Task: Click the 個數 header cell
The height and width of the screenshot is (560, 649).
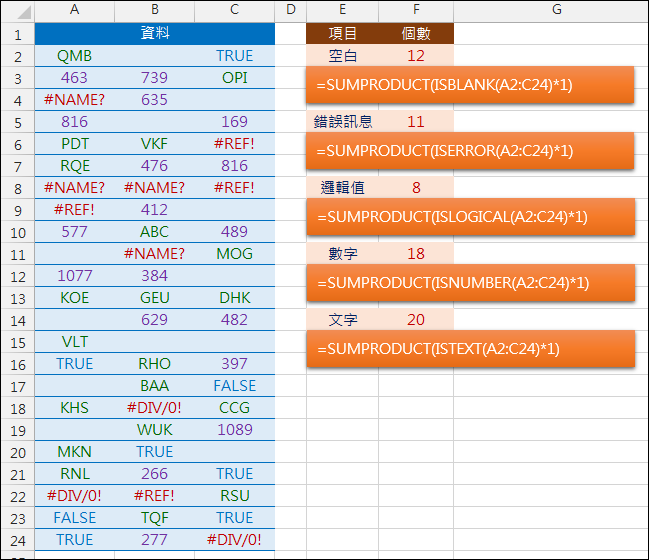Action: tap(416, 34)
